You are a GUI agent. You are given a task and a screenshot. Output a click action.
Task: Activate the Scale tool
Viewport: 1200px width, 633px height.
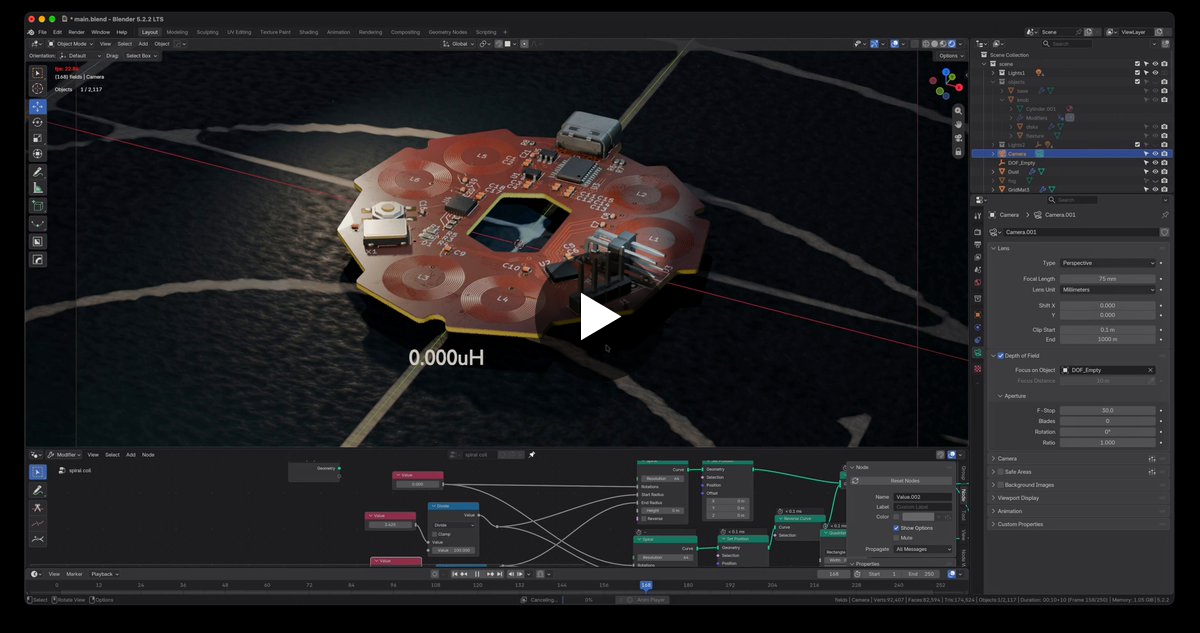coord(38,138)
